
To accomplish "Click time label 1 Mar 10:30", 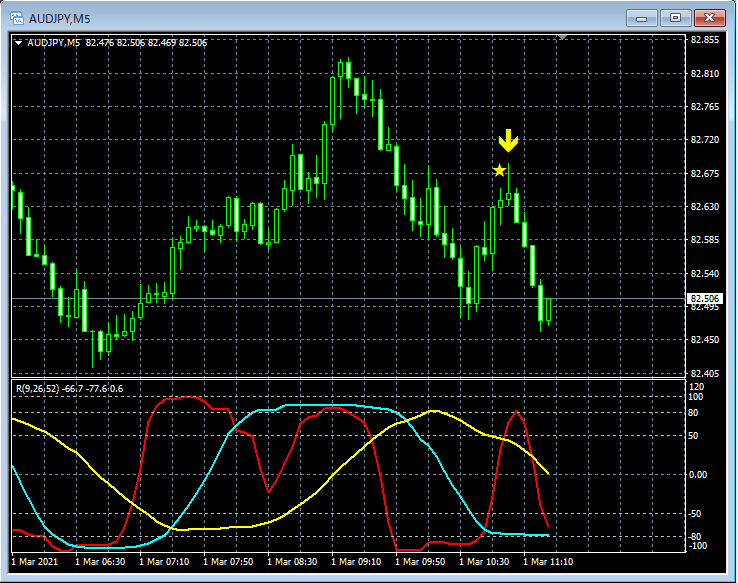I will 484,562.
